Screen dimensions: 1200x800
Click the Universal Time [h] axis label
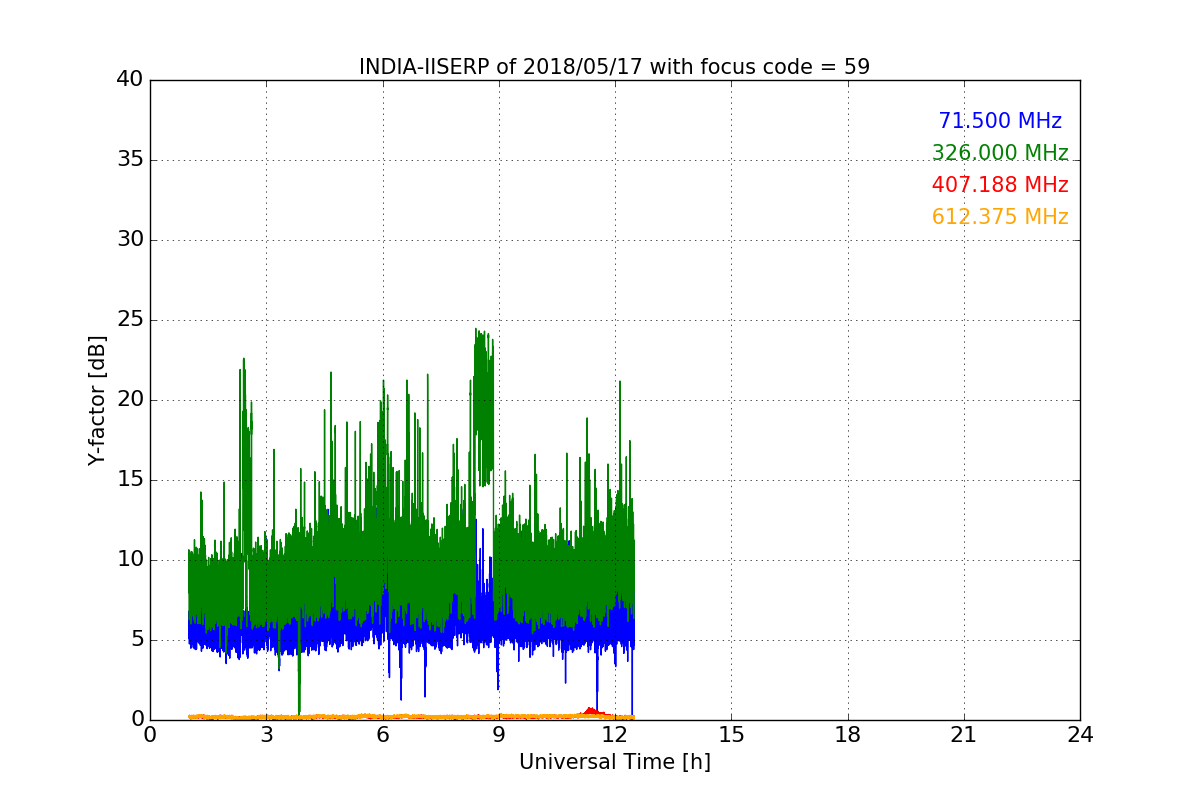click(614, 762)
